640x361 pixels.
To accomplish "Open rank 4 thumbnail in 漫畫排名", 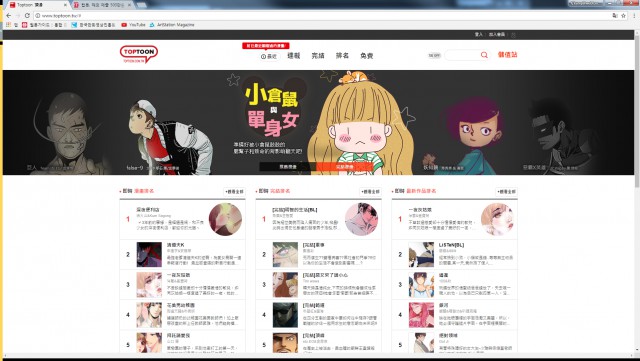I will [x=149, y=315].
